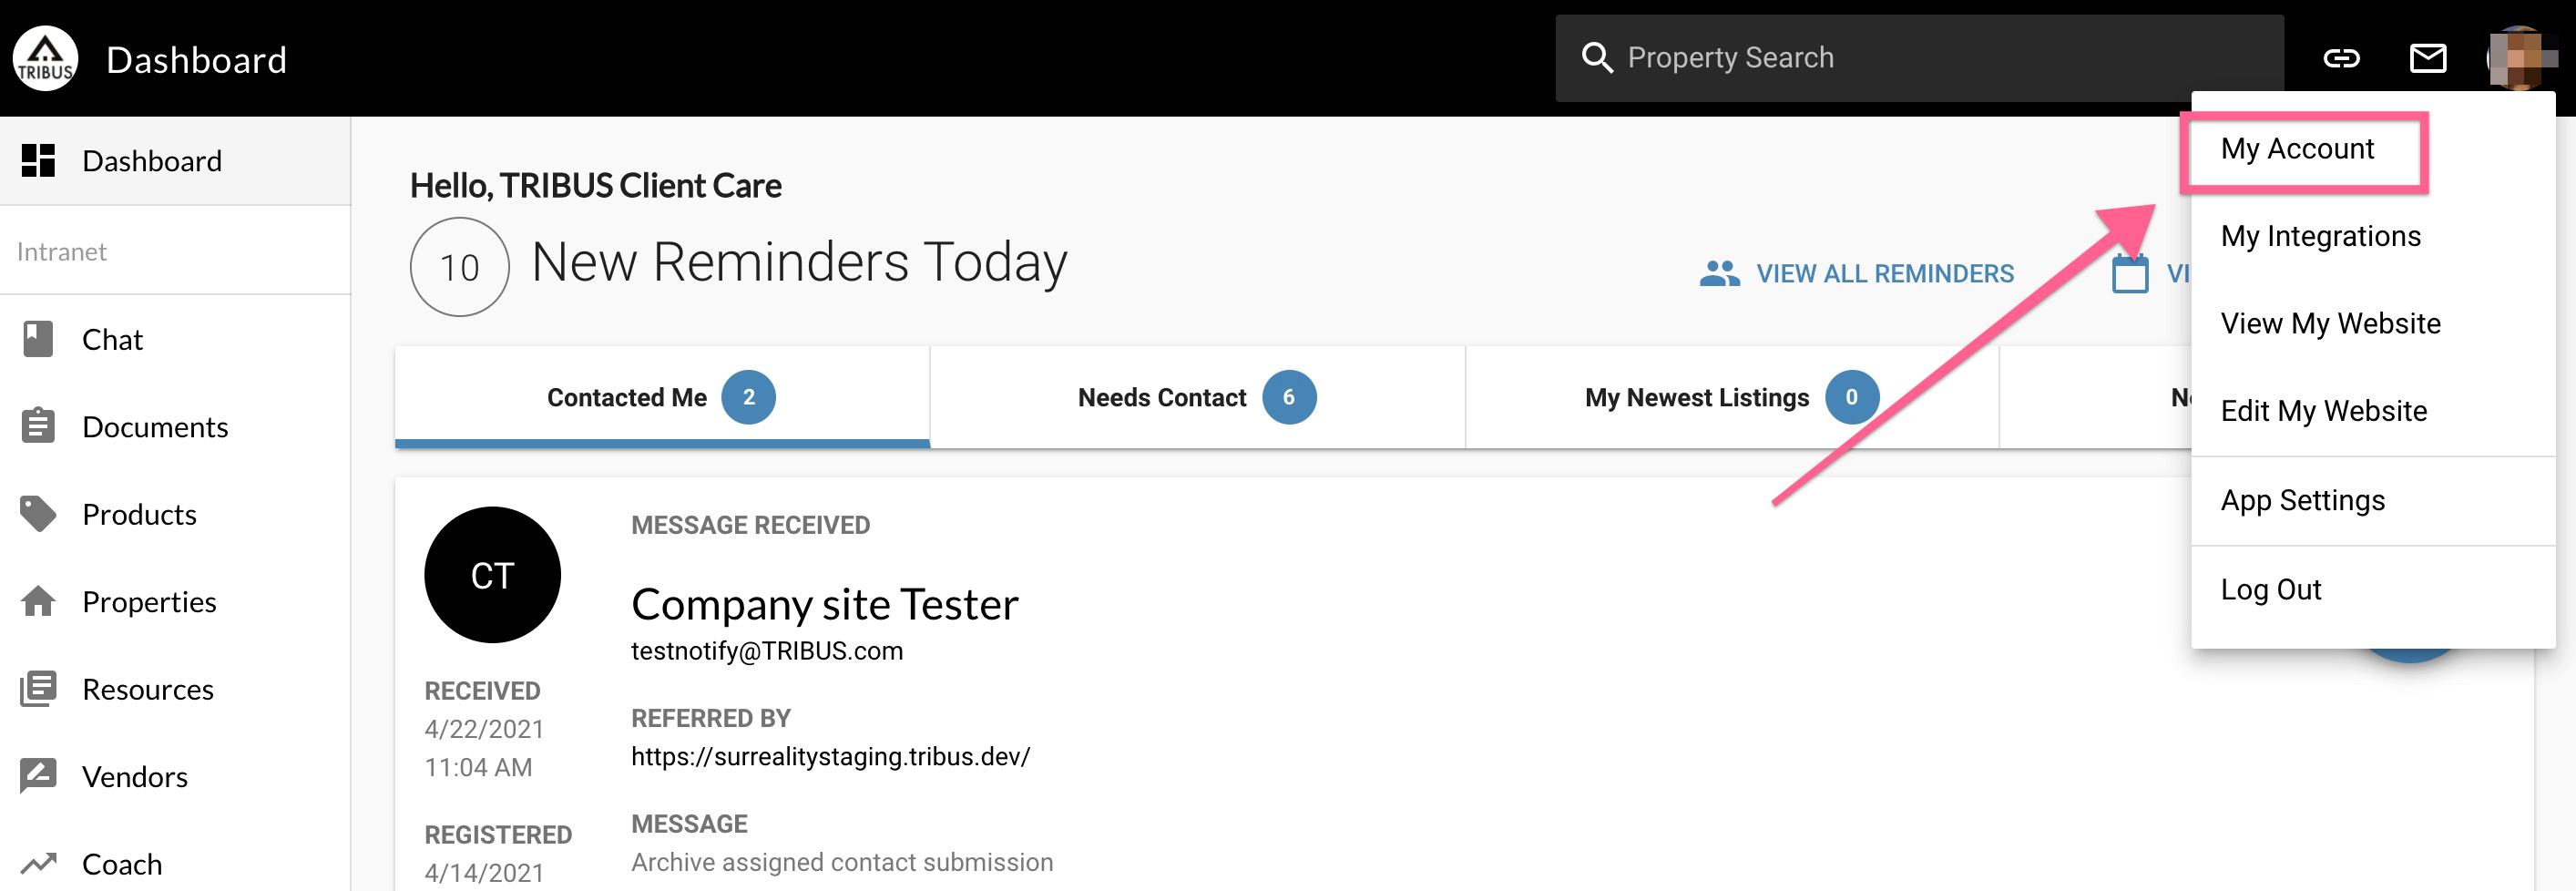Screen dimensions: 2576x891
Task: Switch to My Newest Listings tab
Action: 1731,398
